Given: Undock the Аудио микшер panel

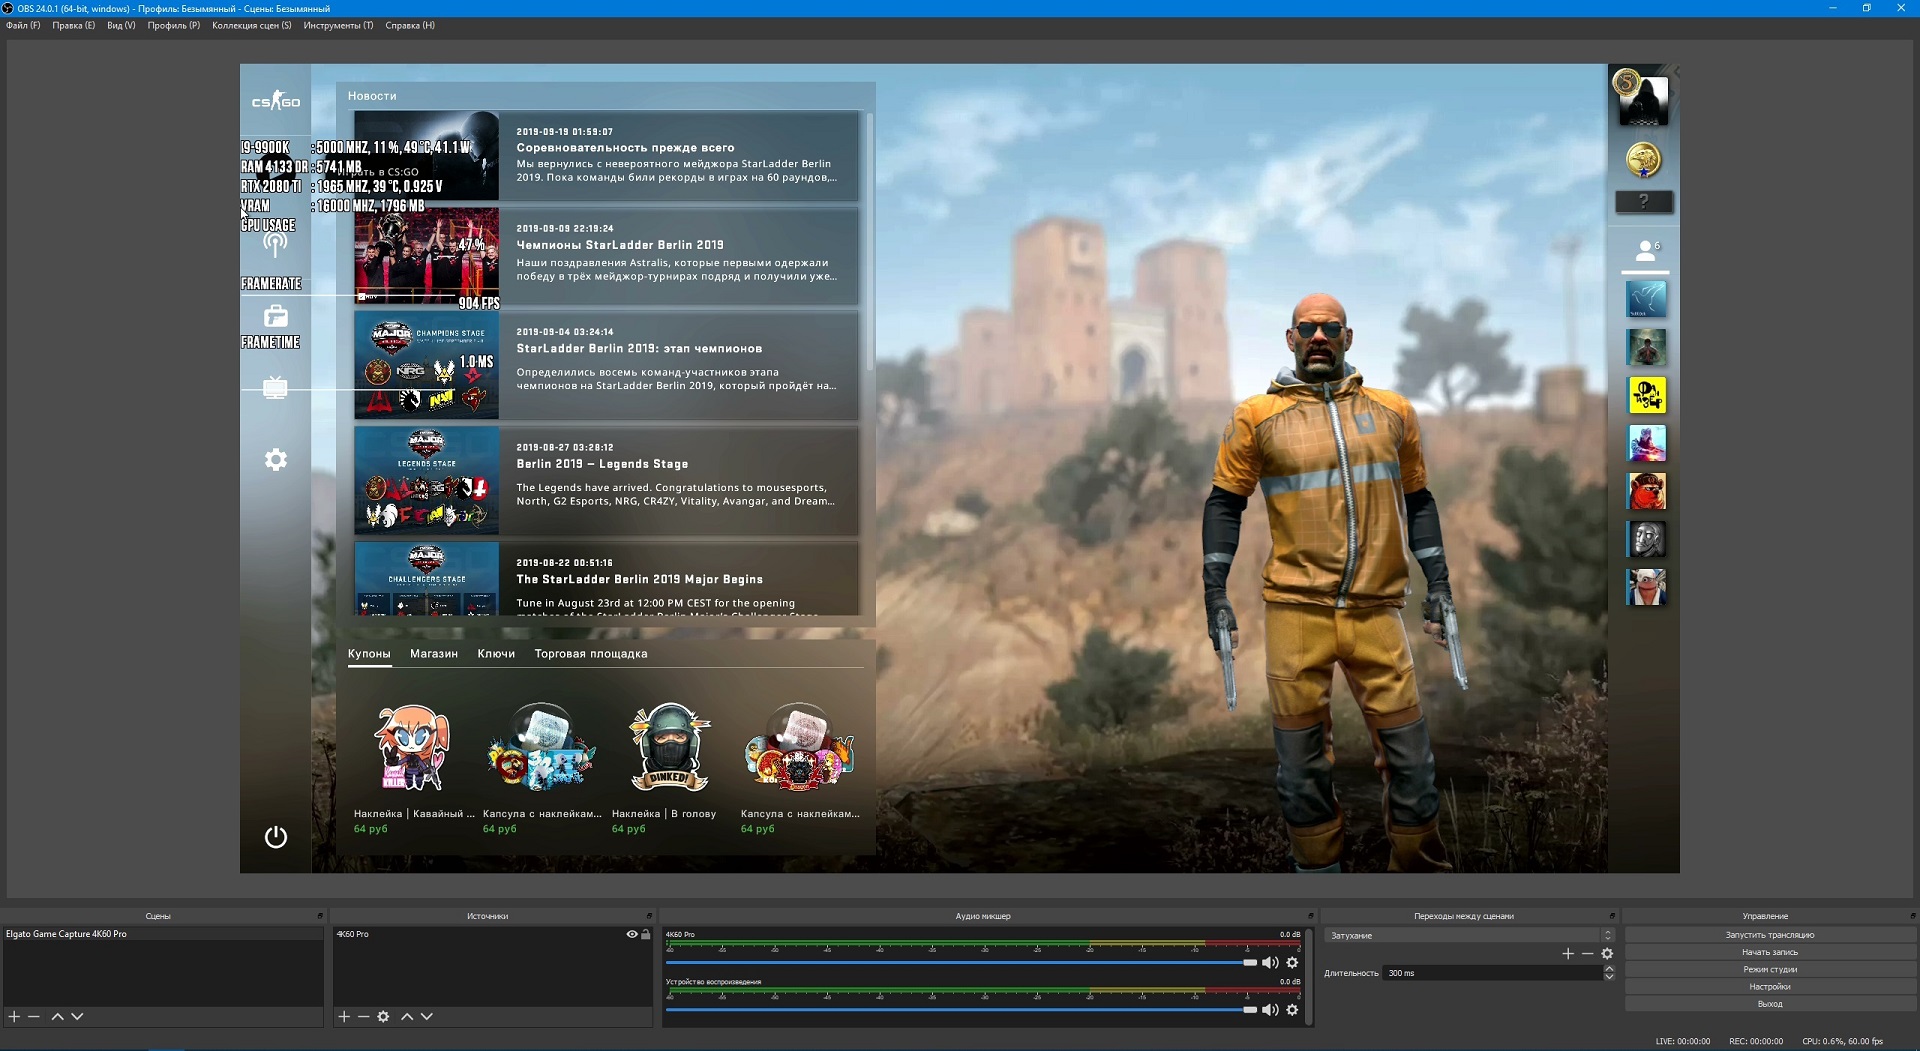Looking at the screenshot, I should pos(1310,916).
